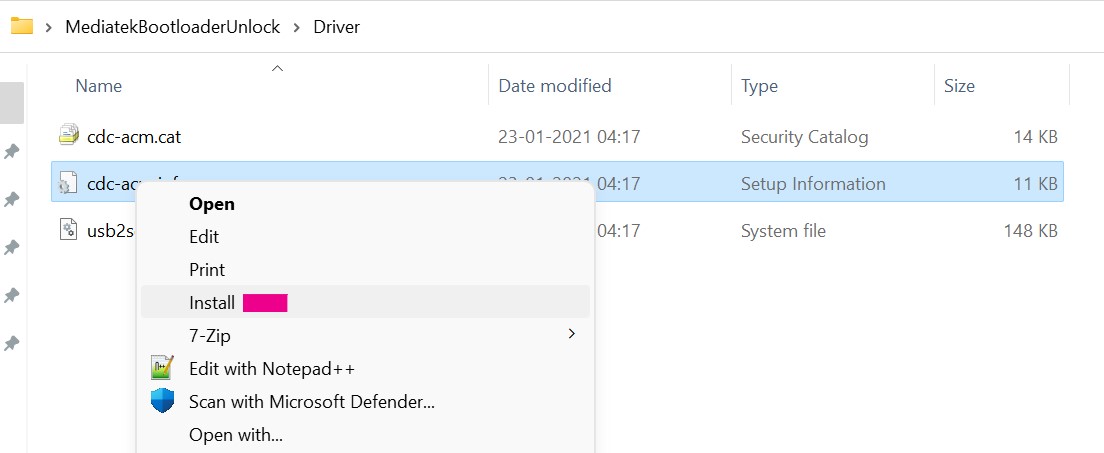1104x453 pixels.
Task: Toggle the sort arrow above the Name column
Action: (x=278, y=68)
